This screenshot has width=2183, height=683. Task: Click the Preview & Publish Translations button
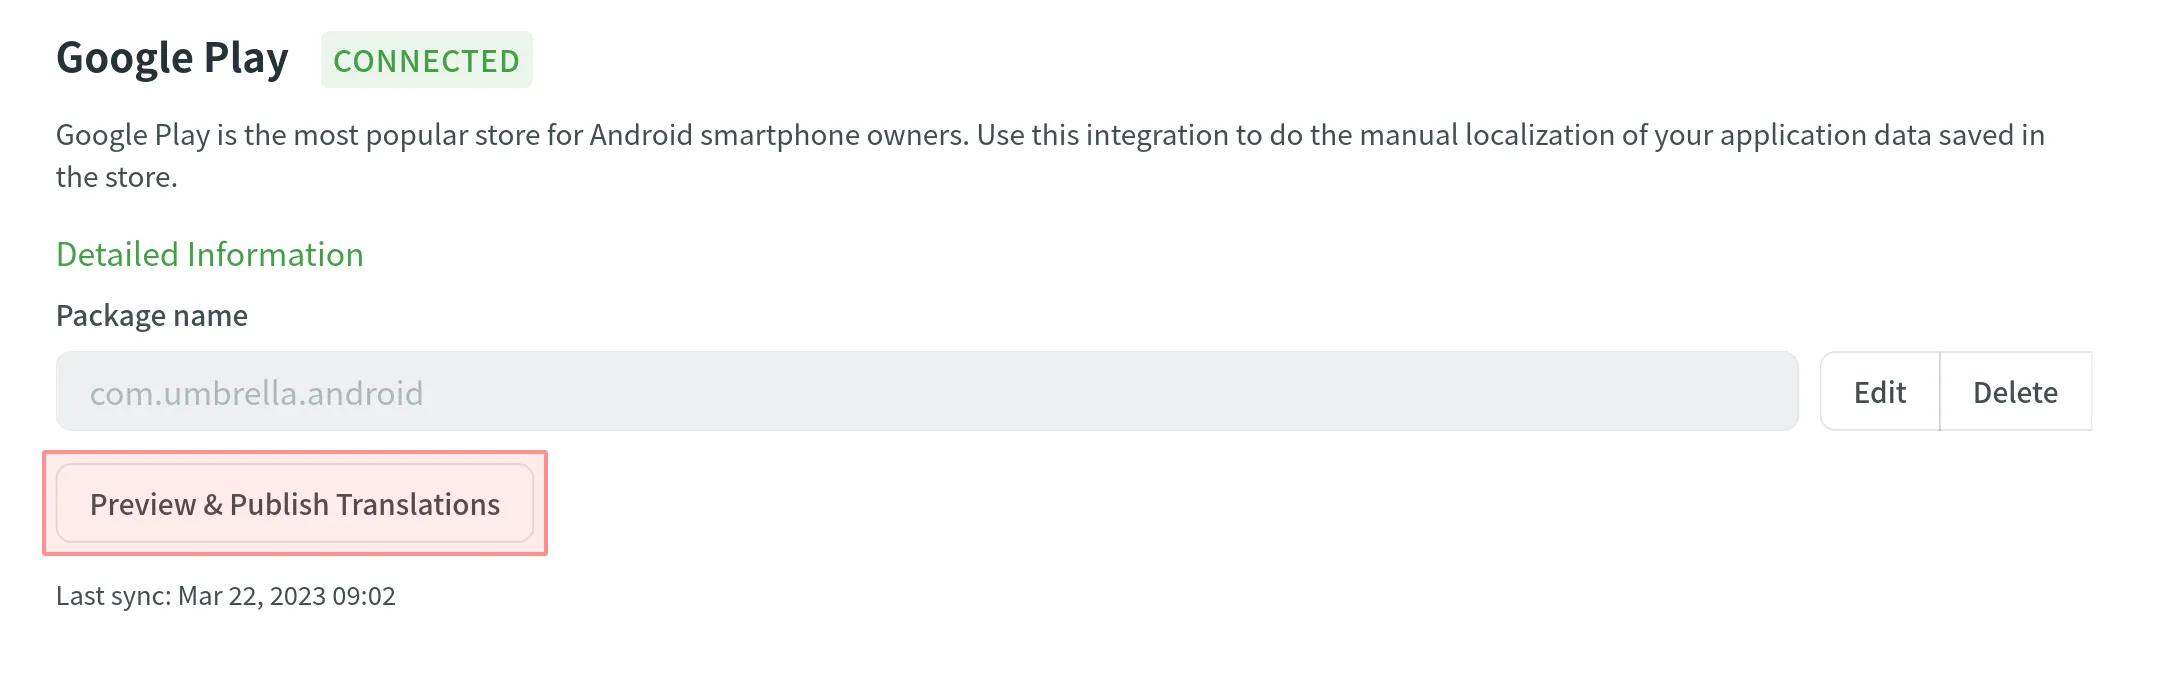(x=294, y=504)
